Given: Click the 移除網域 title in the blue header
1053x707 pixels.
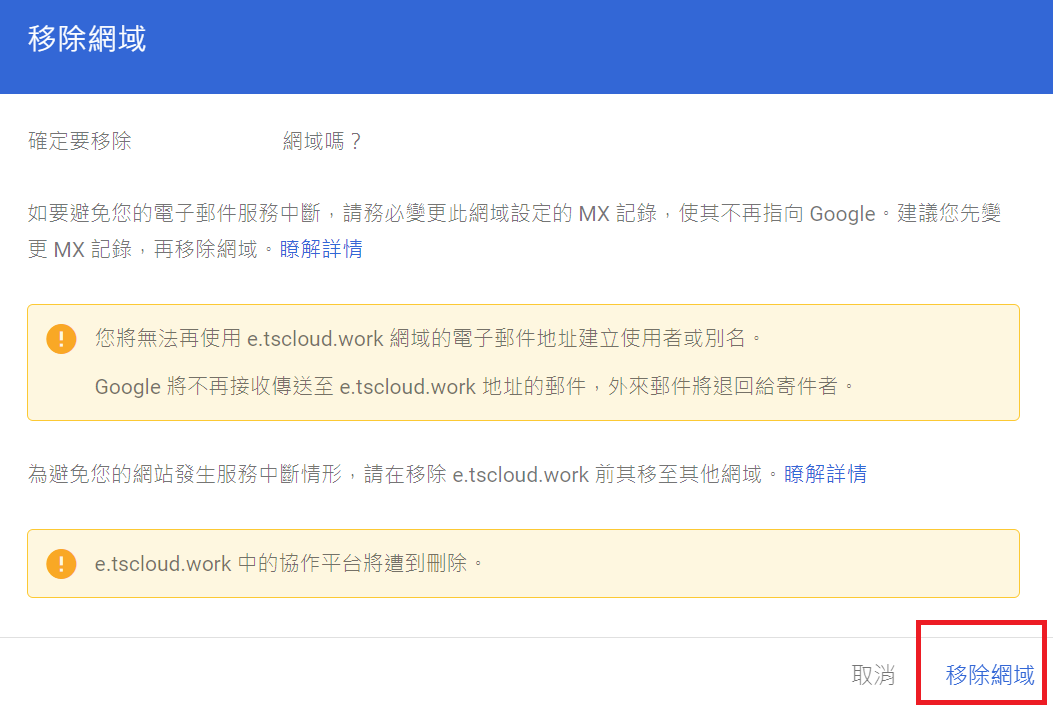Looking at the screenshot, I should click(x=87, y=40).
